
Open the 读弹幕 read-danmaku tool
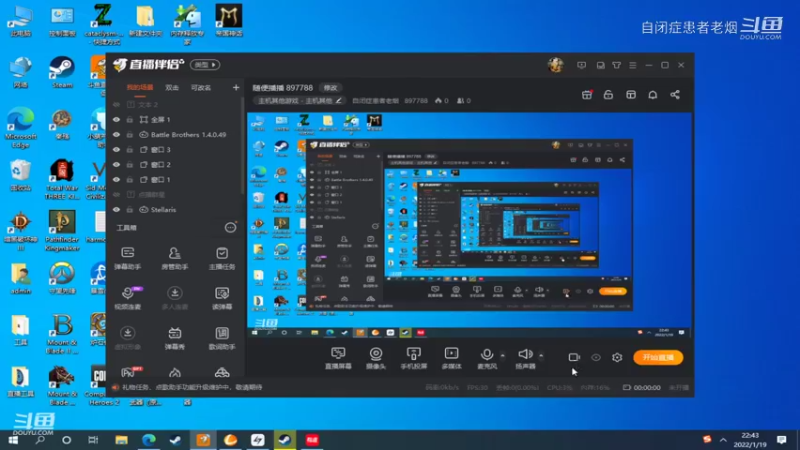(222, 298)
